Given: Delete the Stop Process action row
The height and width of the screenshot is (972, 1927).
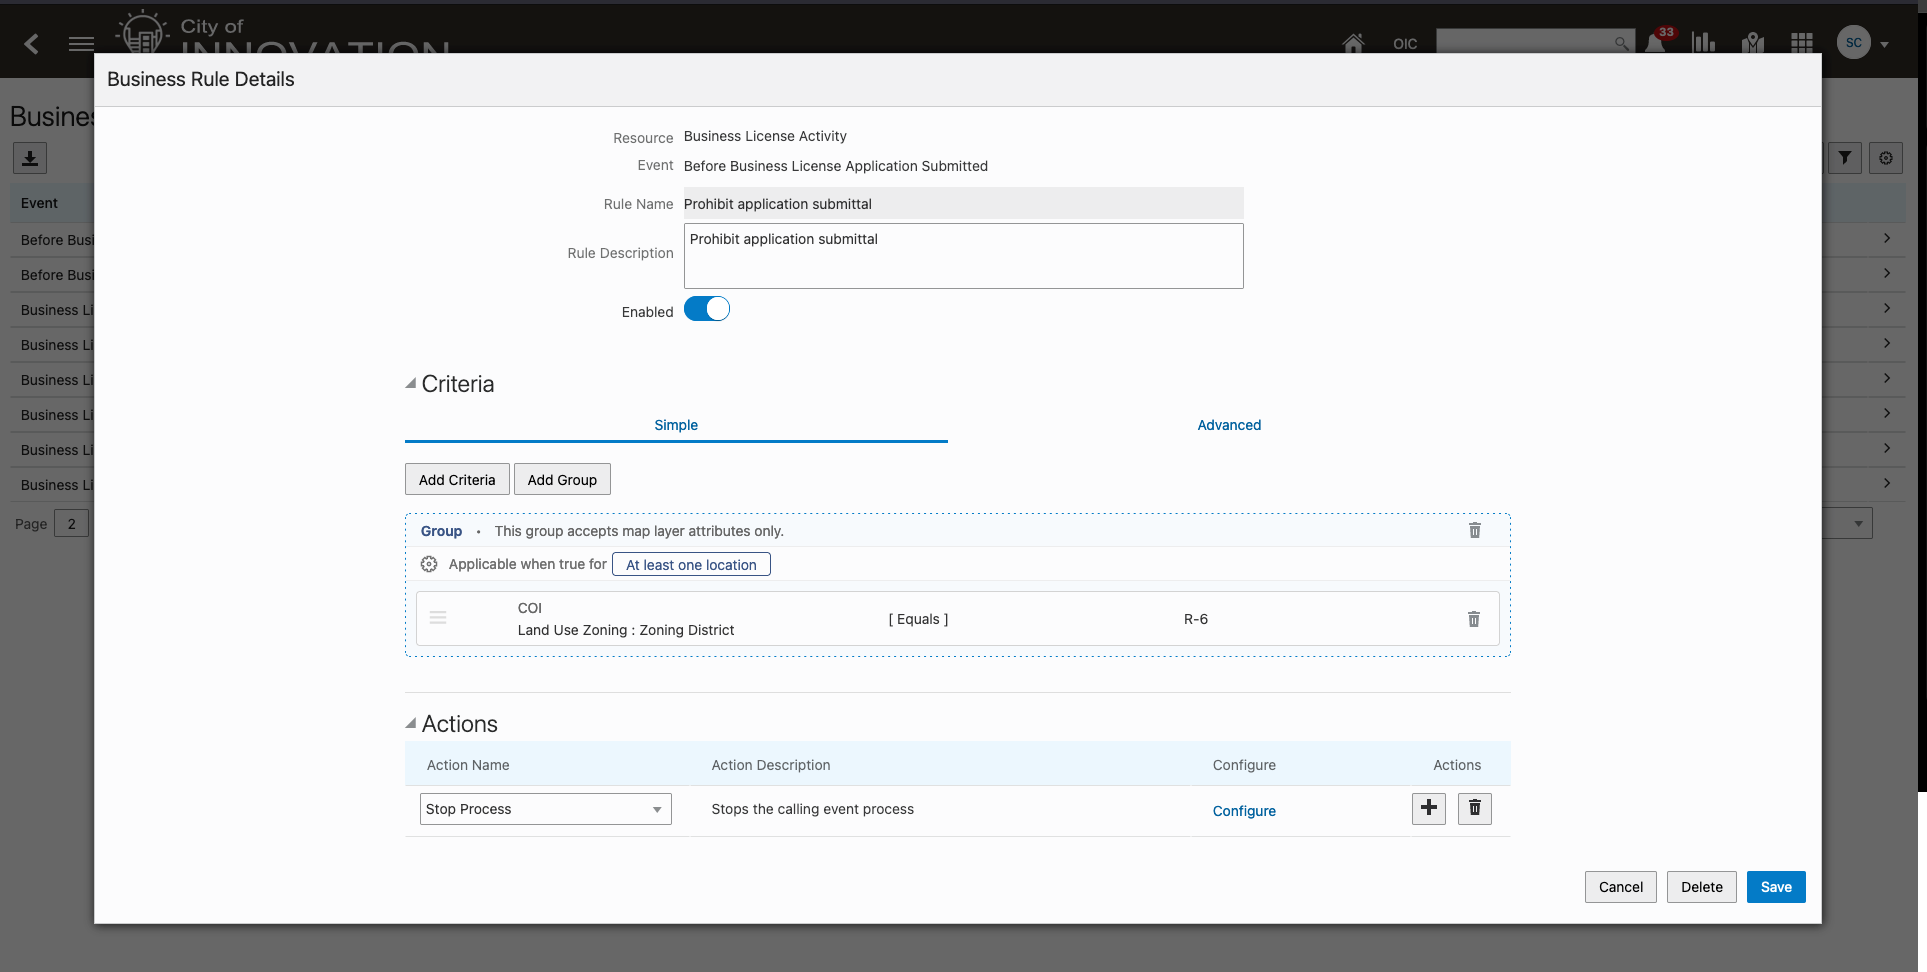Looking at the screenshot, I should (1475, 808).
